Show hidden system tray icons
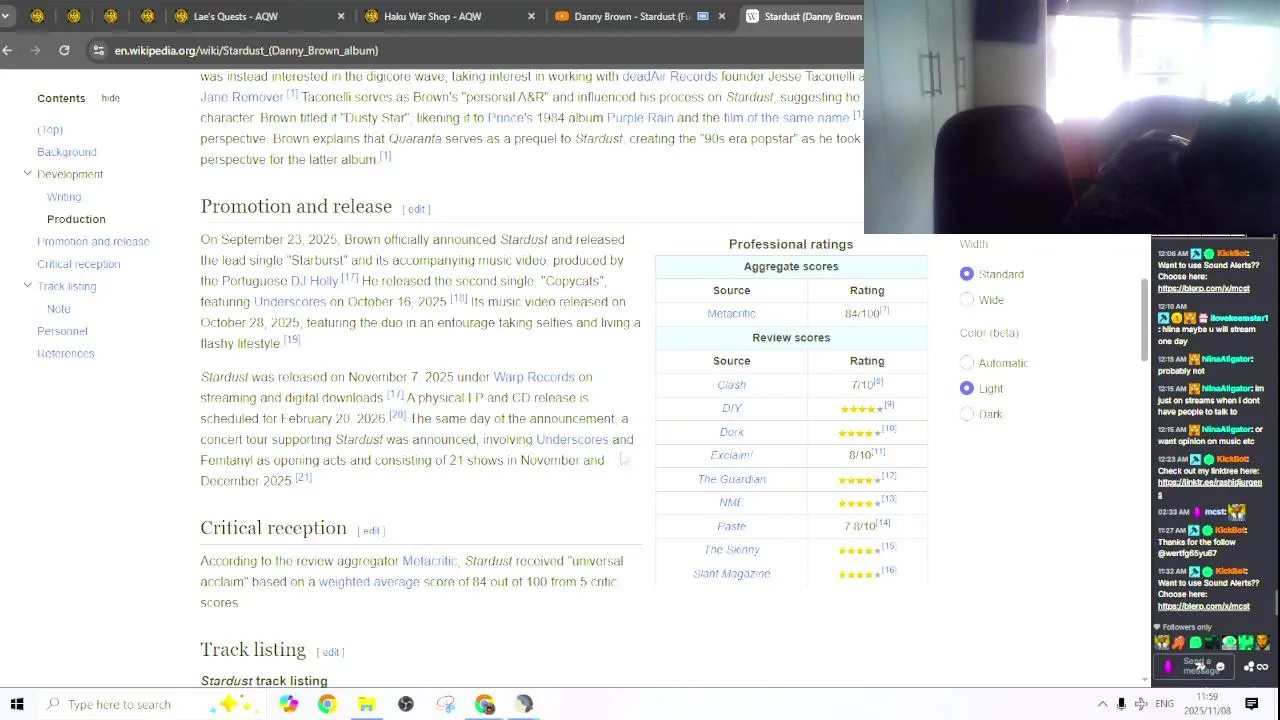 pyautogui.click(x=1102, y=704)
